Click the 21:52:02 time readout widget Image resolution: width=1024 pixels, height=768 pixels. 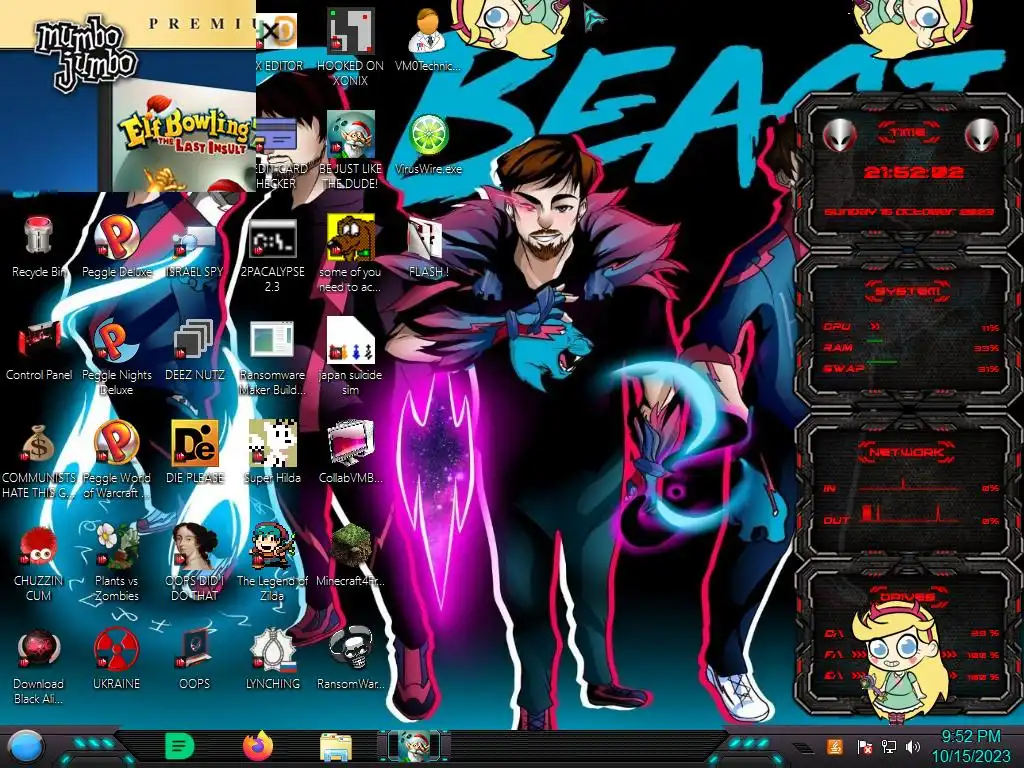pyautogui.click(x=913, y=172)
